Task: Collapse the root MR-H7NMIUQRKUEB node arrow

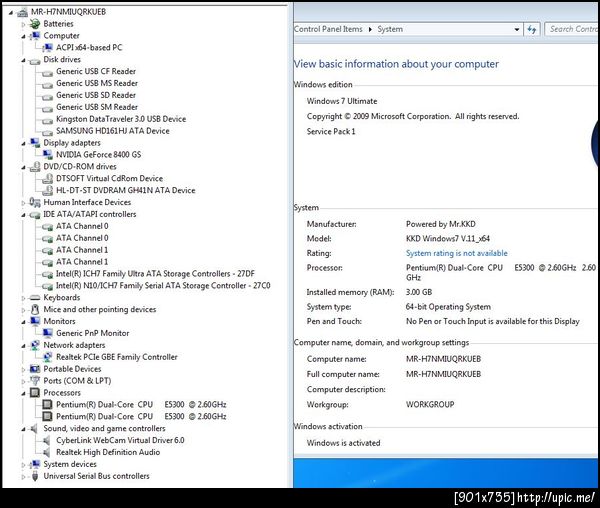Action: coord(11,13)
